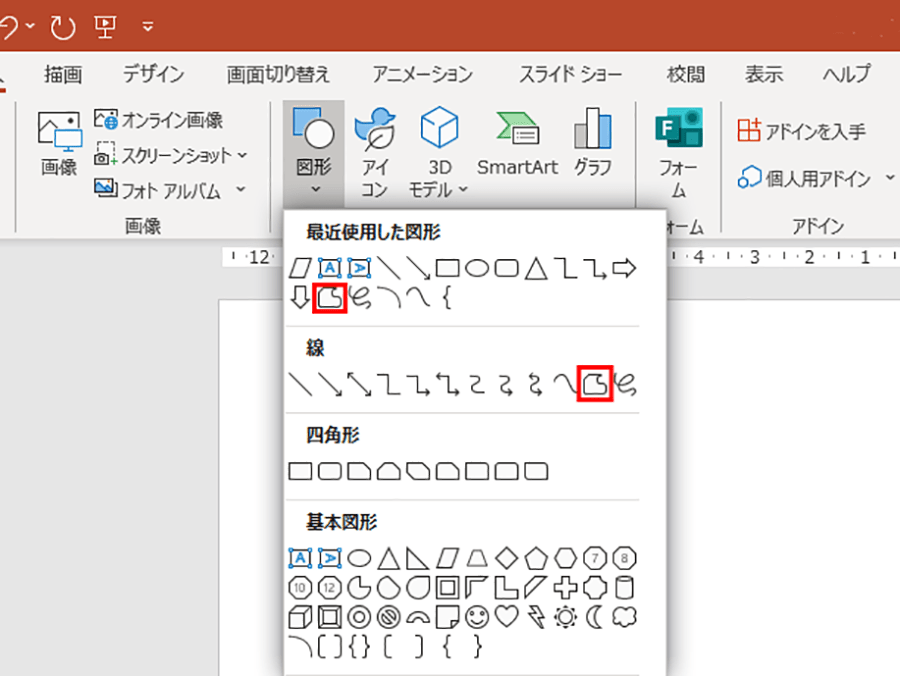The width and height of the screenshot is (900, 676).
Task: Click the フォーム (Forms) button
Action: [x=678, y=151]
